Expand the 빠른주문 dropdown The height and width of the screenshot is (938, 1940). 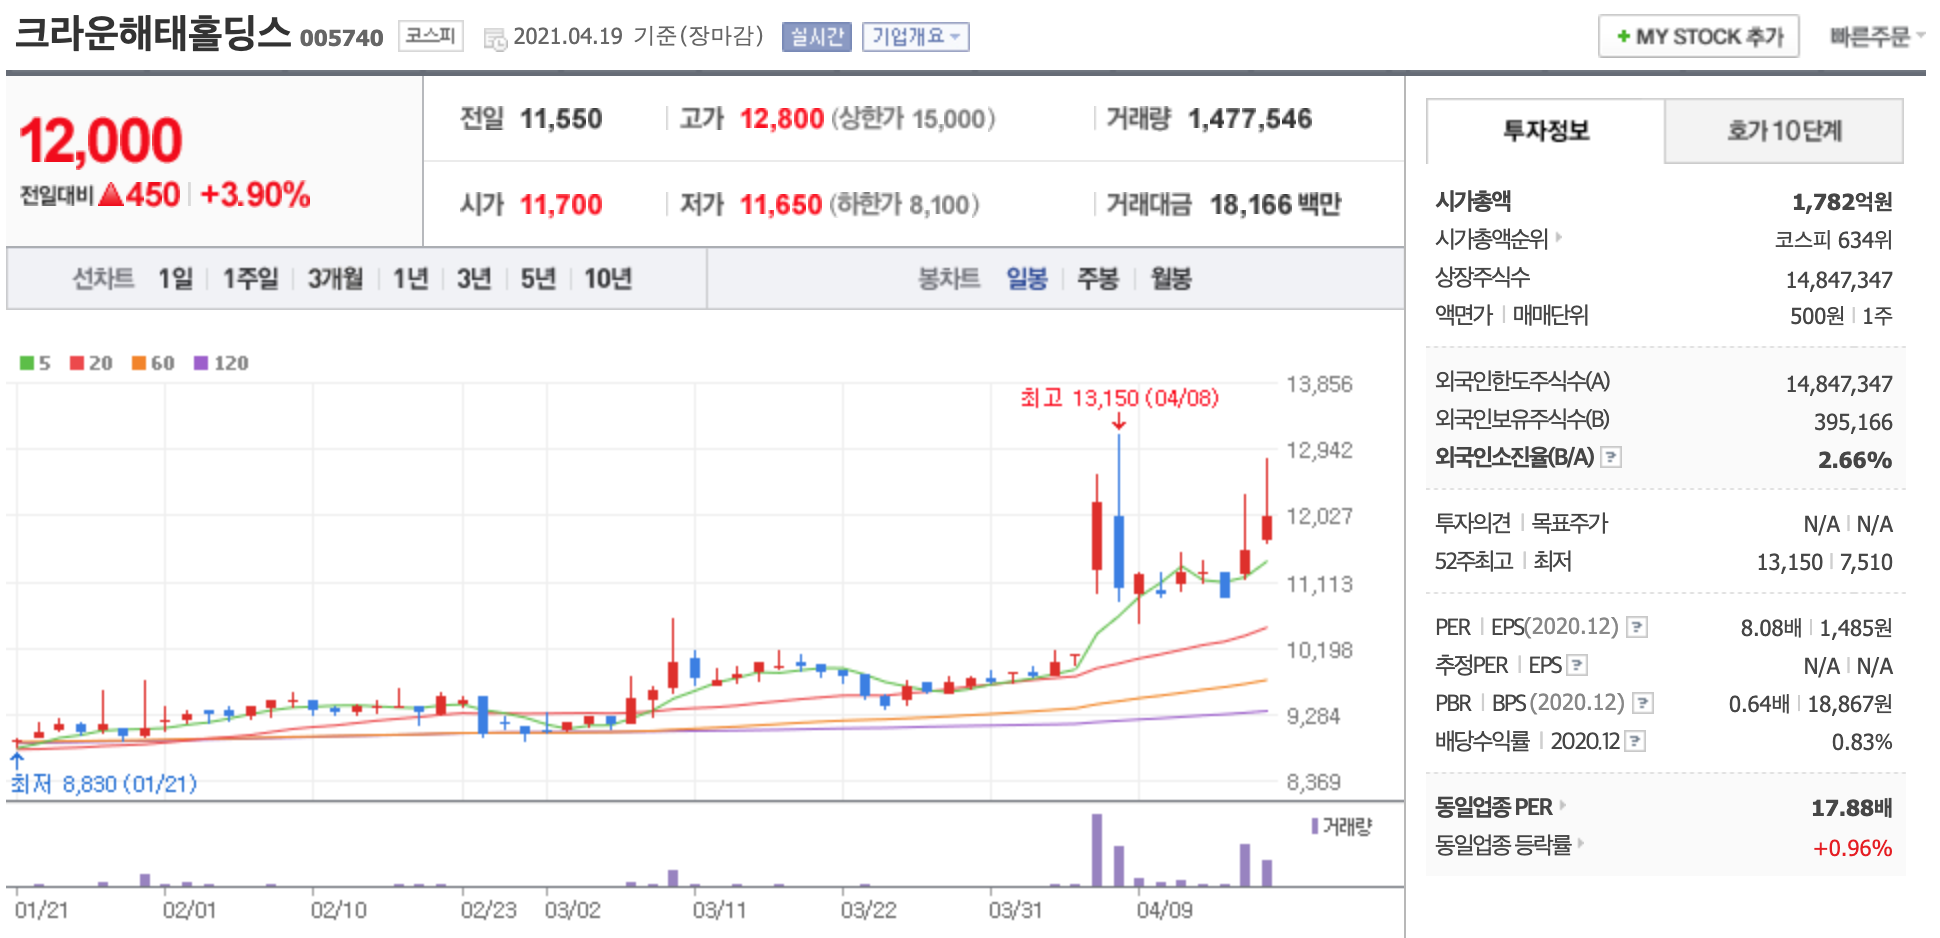tap(1877, 36)
